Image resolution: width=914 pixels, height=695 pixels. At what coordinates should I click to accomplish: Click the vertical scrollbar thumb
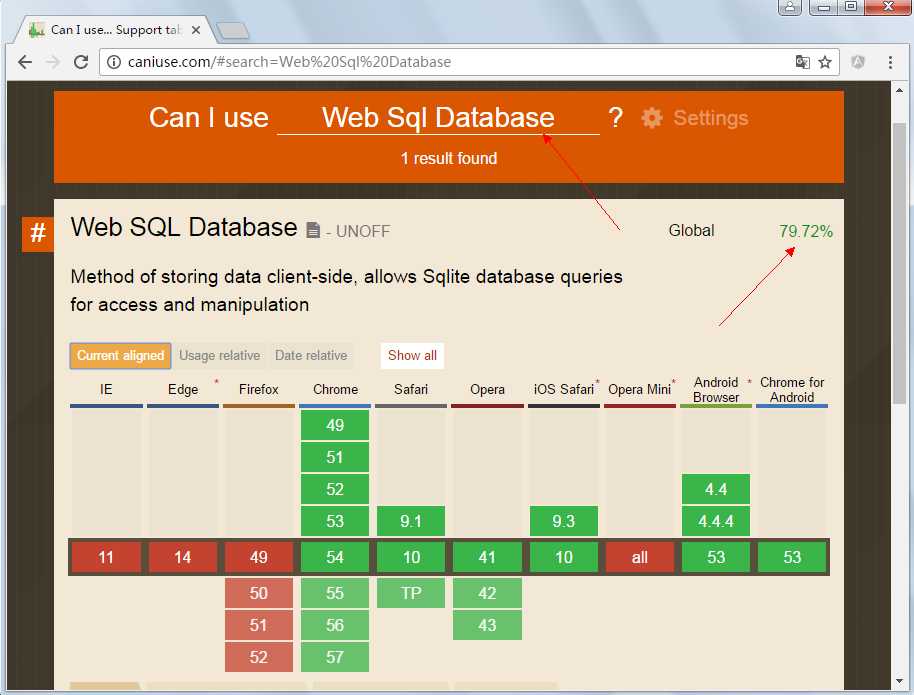(899, 264)
